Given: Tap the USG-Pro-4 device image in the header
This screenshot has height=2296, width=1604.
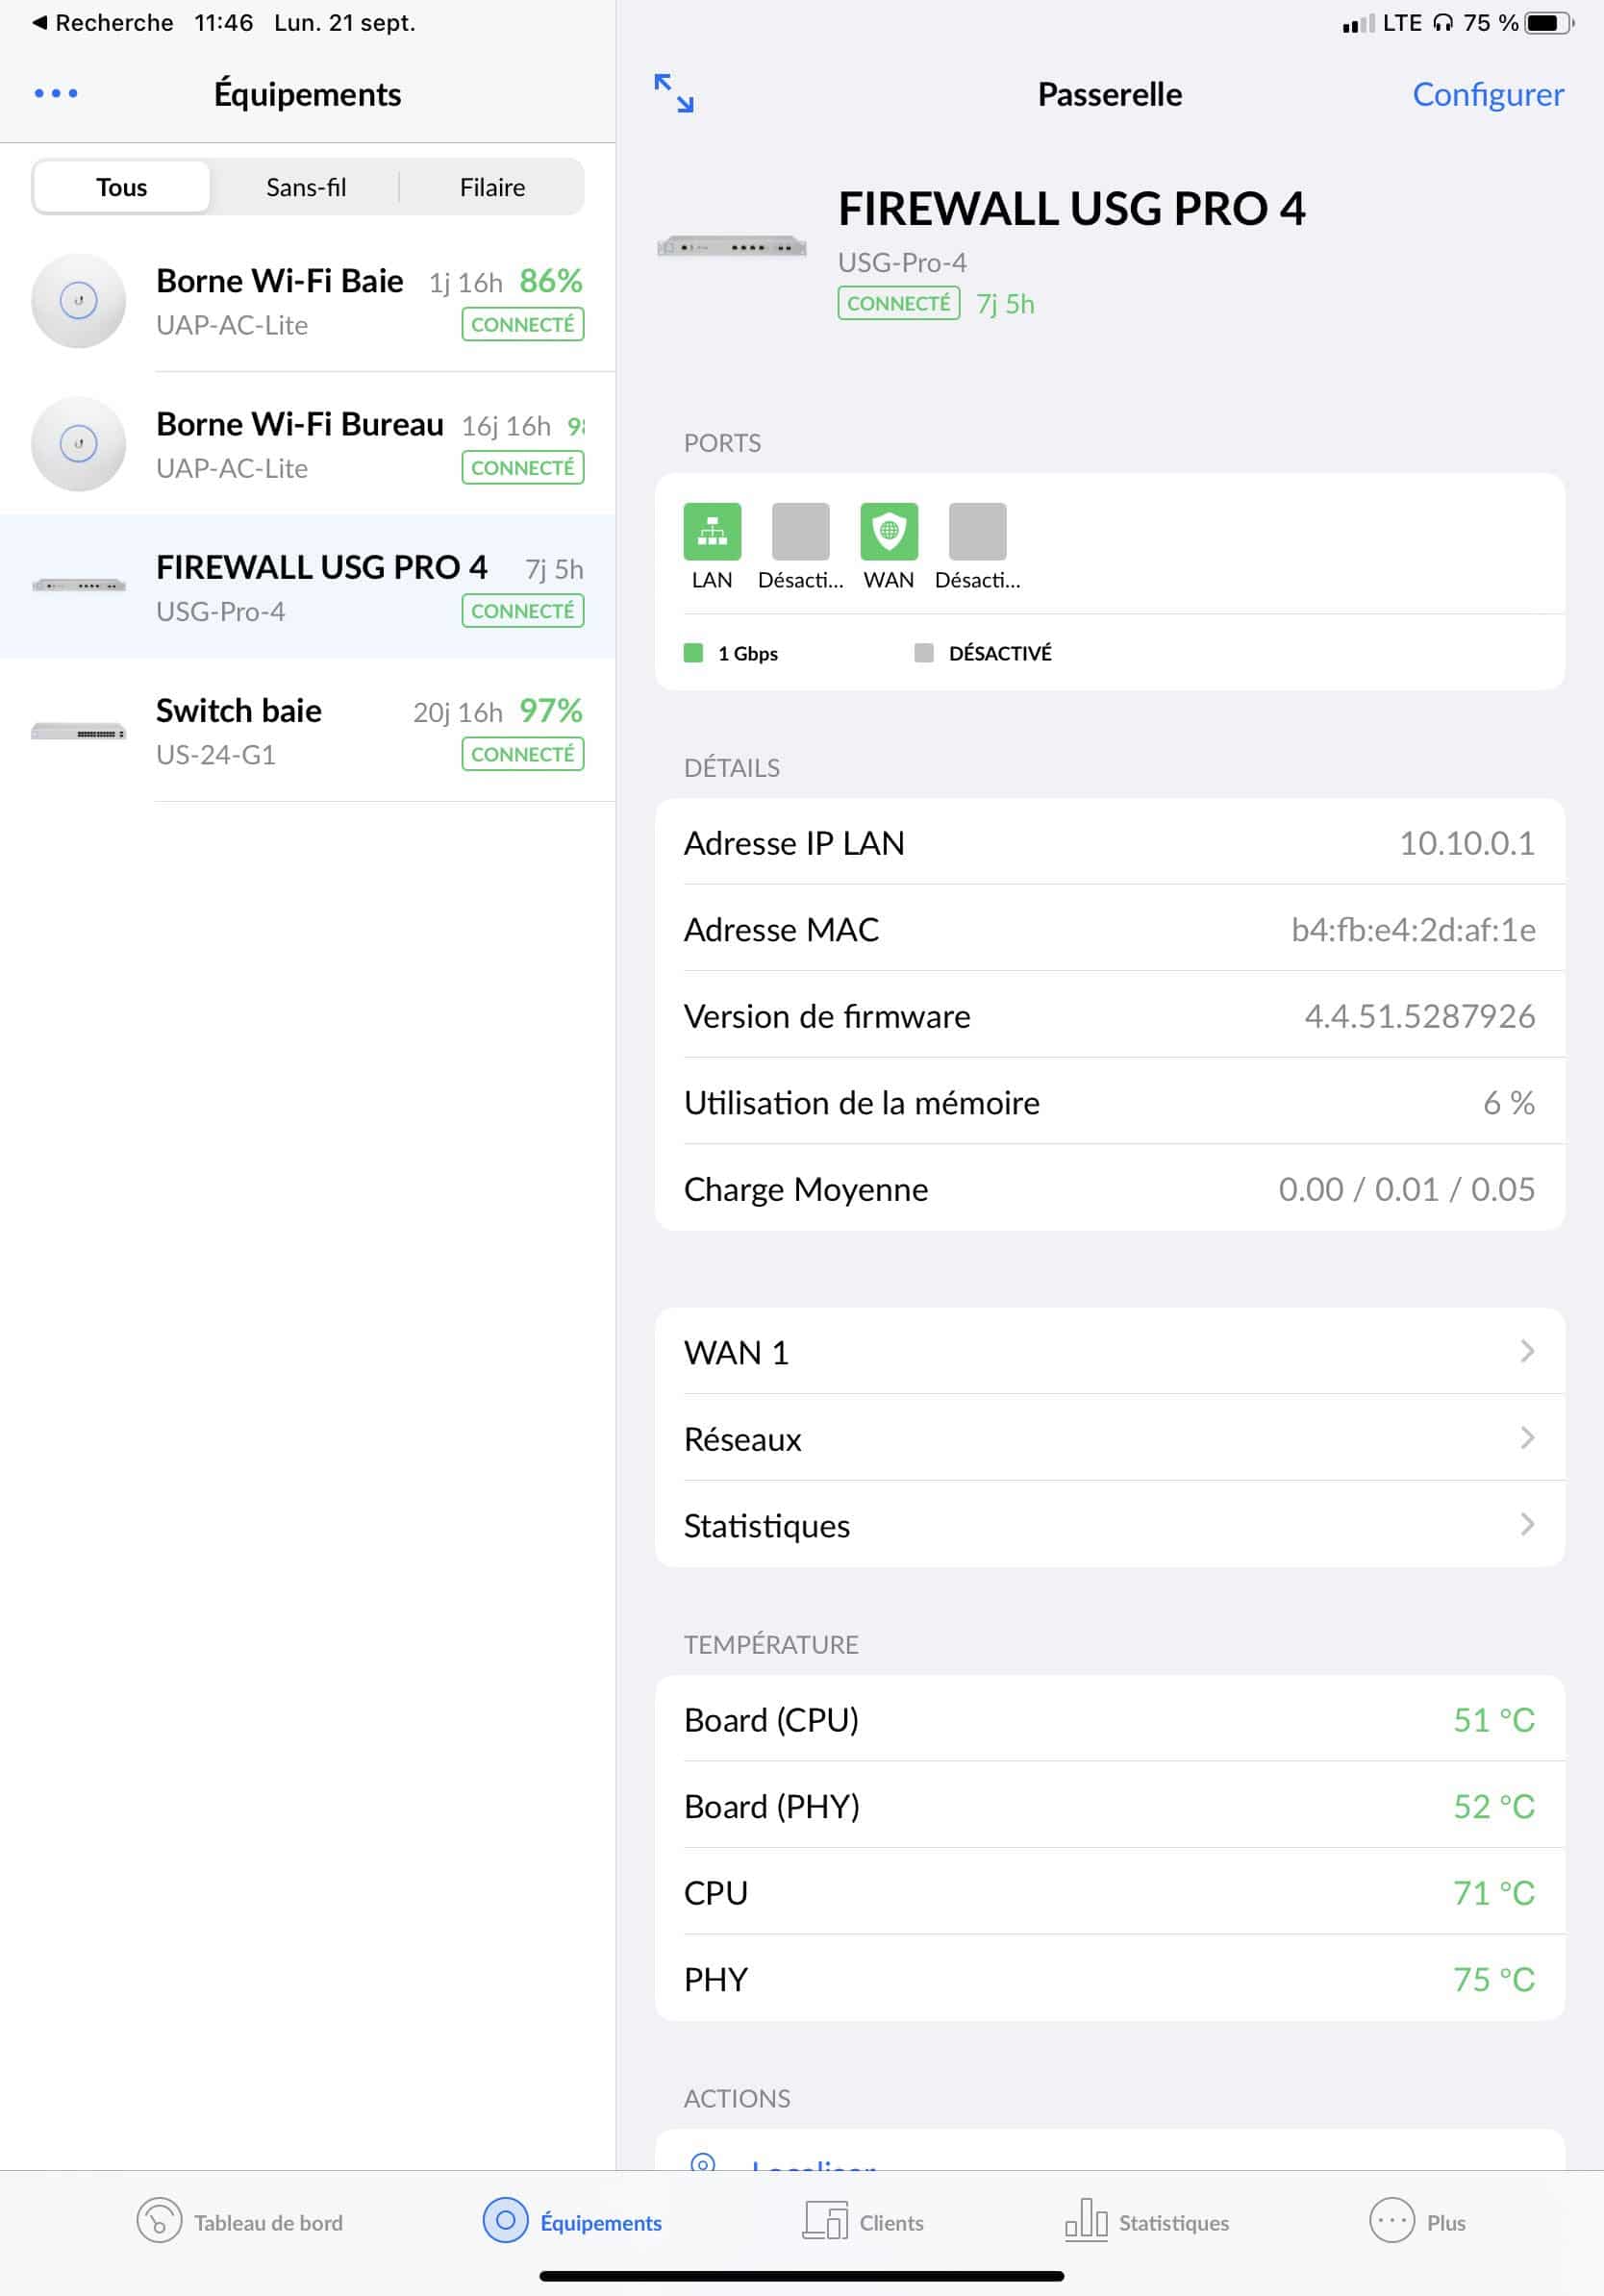Looking at the screenshot, I should 731,246.
